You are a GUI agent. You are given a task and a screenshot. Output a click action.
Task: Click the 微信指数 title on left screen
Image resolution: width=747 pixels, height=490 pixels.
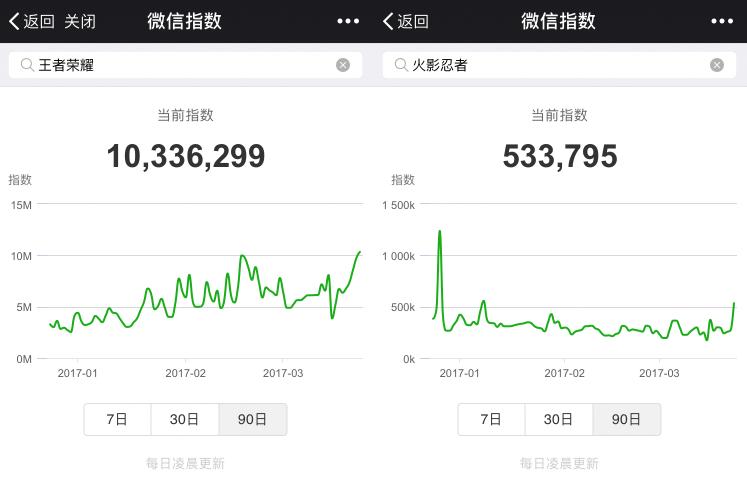tap(184, 21)
